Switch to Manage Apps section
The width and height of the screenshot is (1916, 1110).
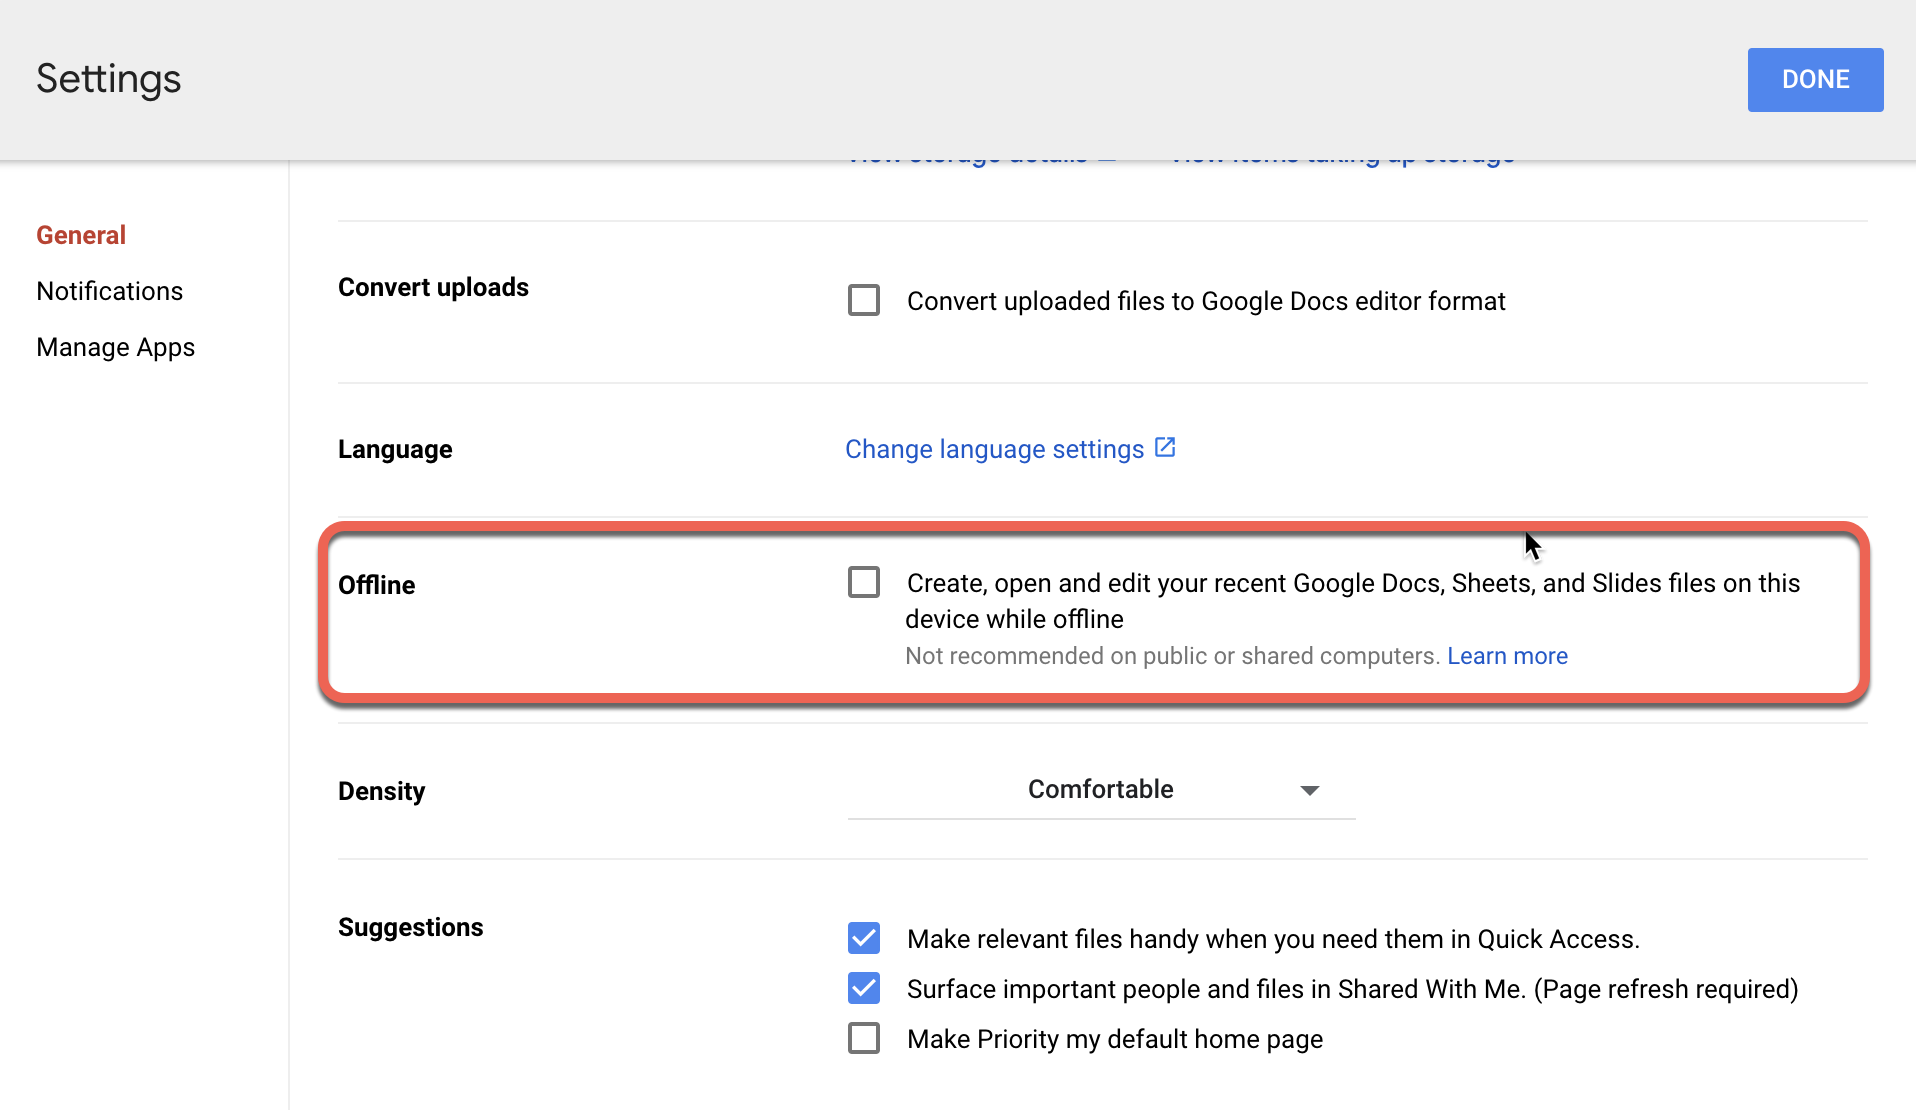click(x=116, y=347)
